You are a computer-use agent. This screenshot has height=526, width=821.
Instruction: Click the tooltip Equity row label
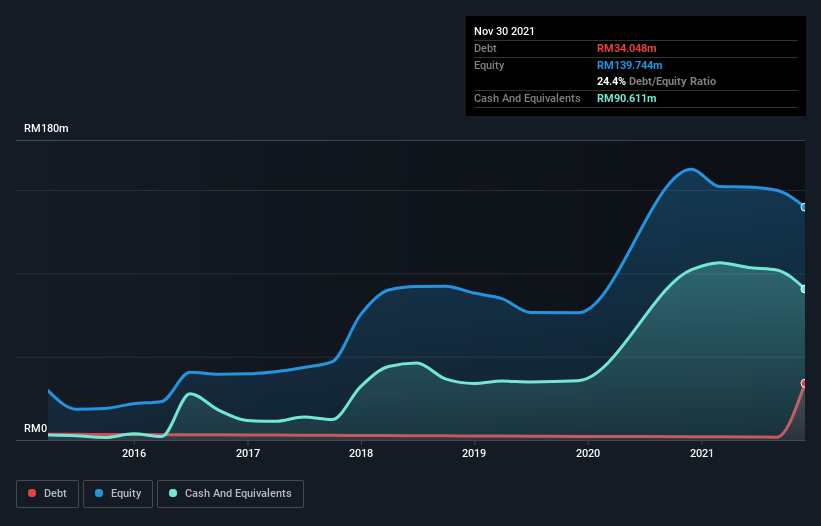pyautogui.click(x=489, y=65)
